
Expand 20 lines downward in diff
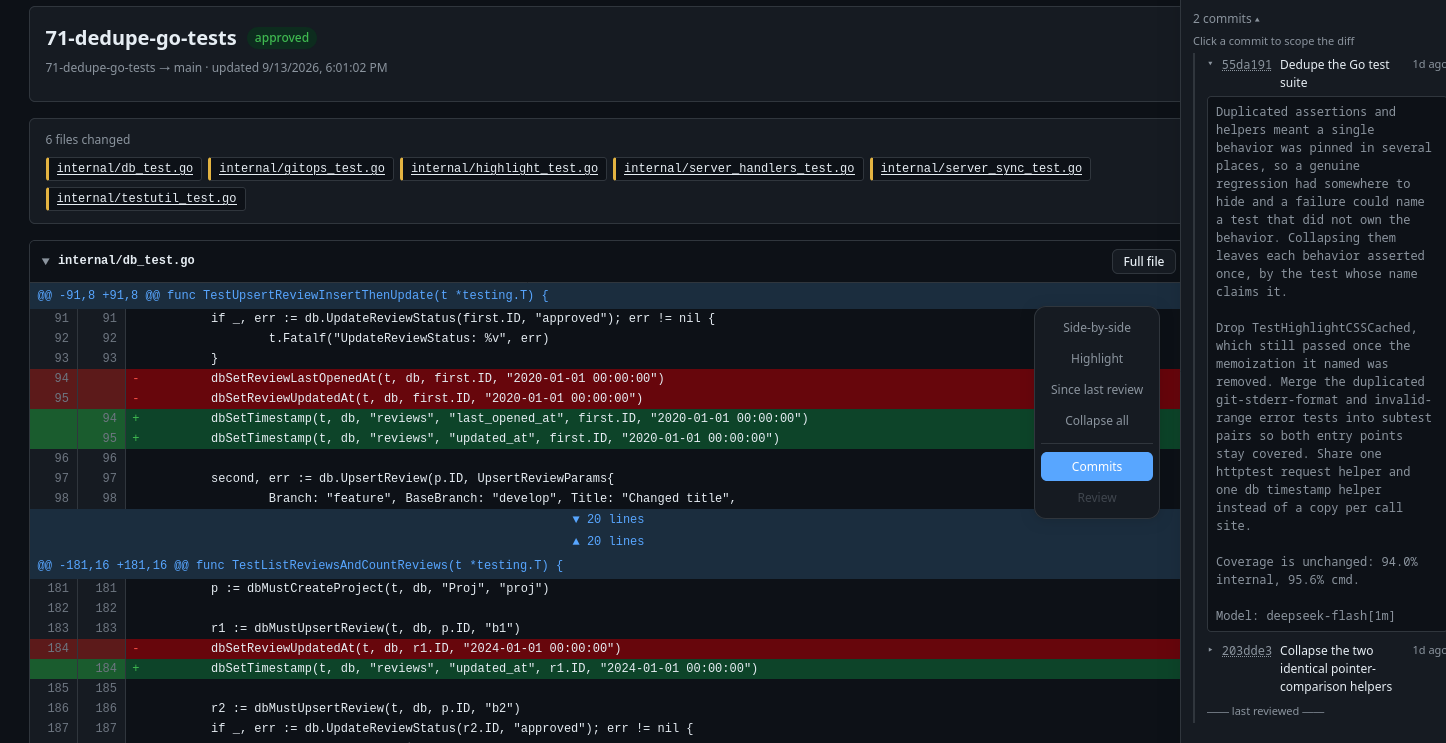pos(607,520)
